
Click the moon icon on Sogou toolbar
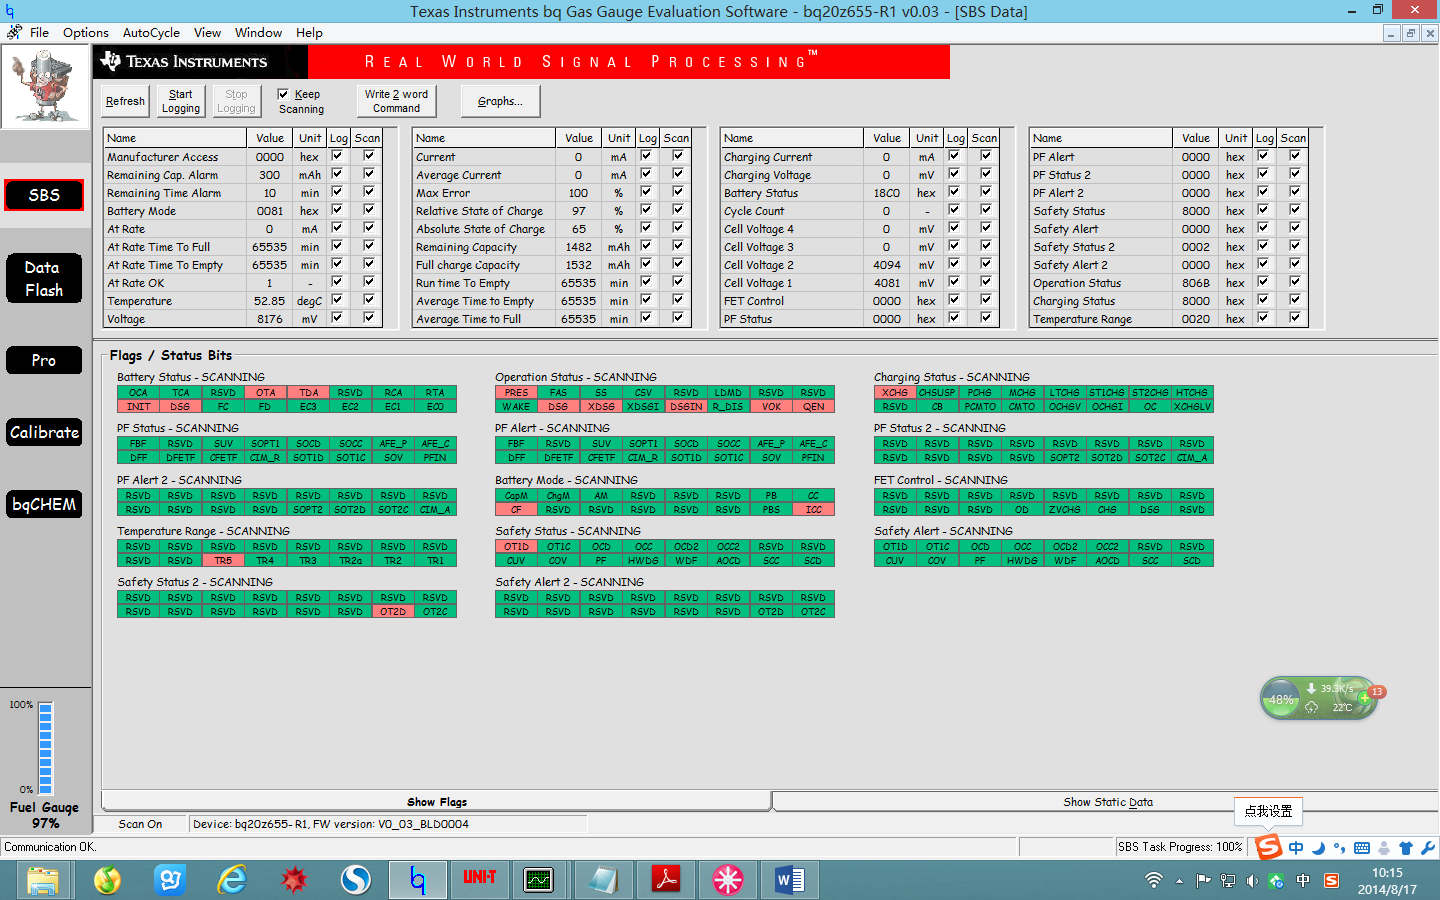pyautogui.click(x=1318, y=848)
